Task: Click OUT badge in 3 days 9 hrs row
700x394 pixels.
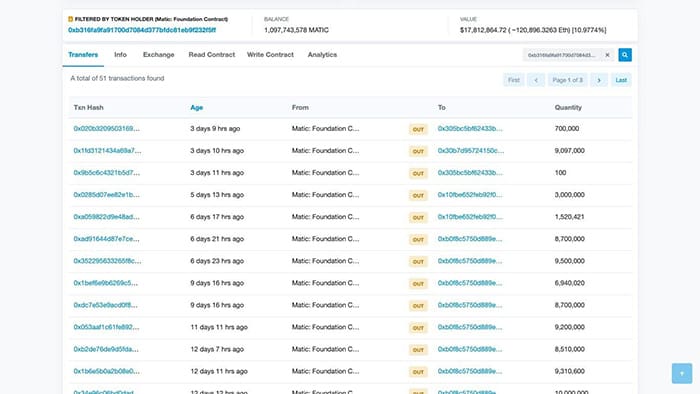Action: tap(418, 129)
